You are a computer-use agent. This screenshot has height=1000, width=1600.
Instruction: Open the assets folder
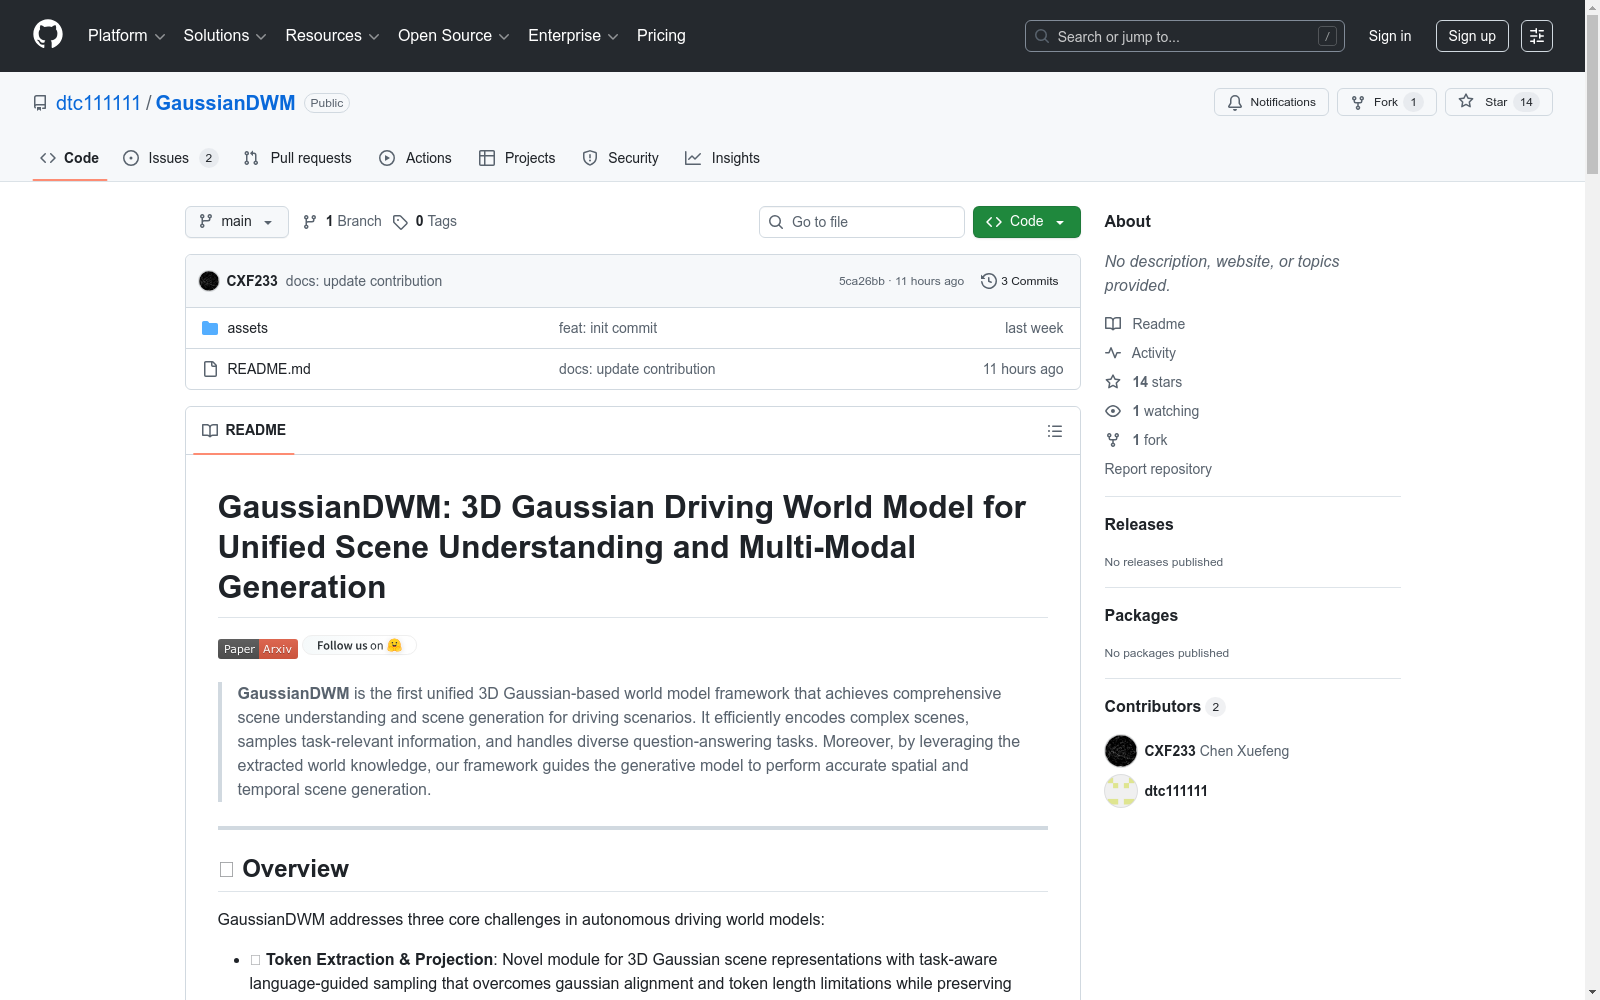point(247,328)
